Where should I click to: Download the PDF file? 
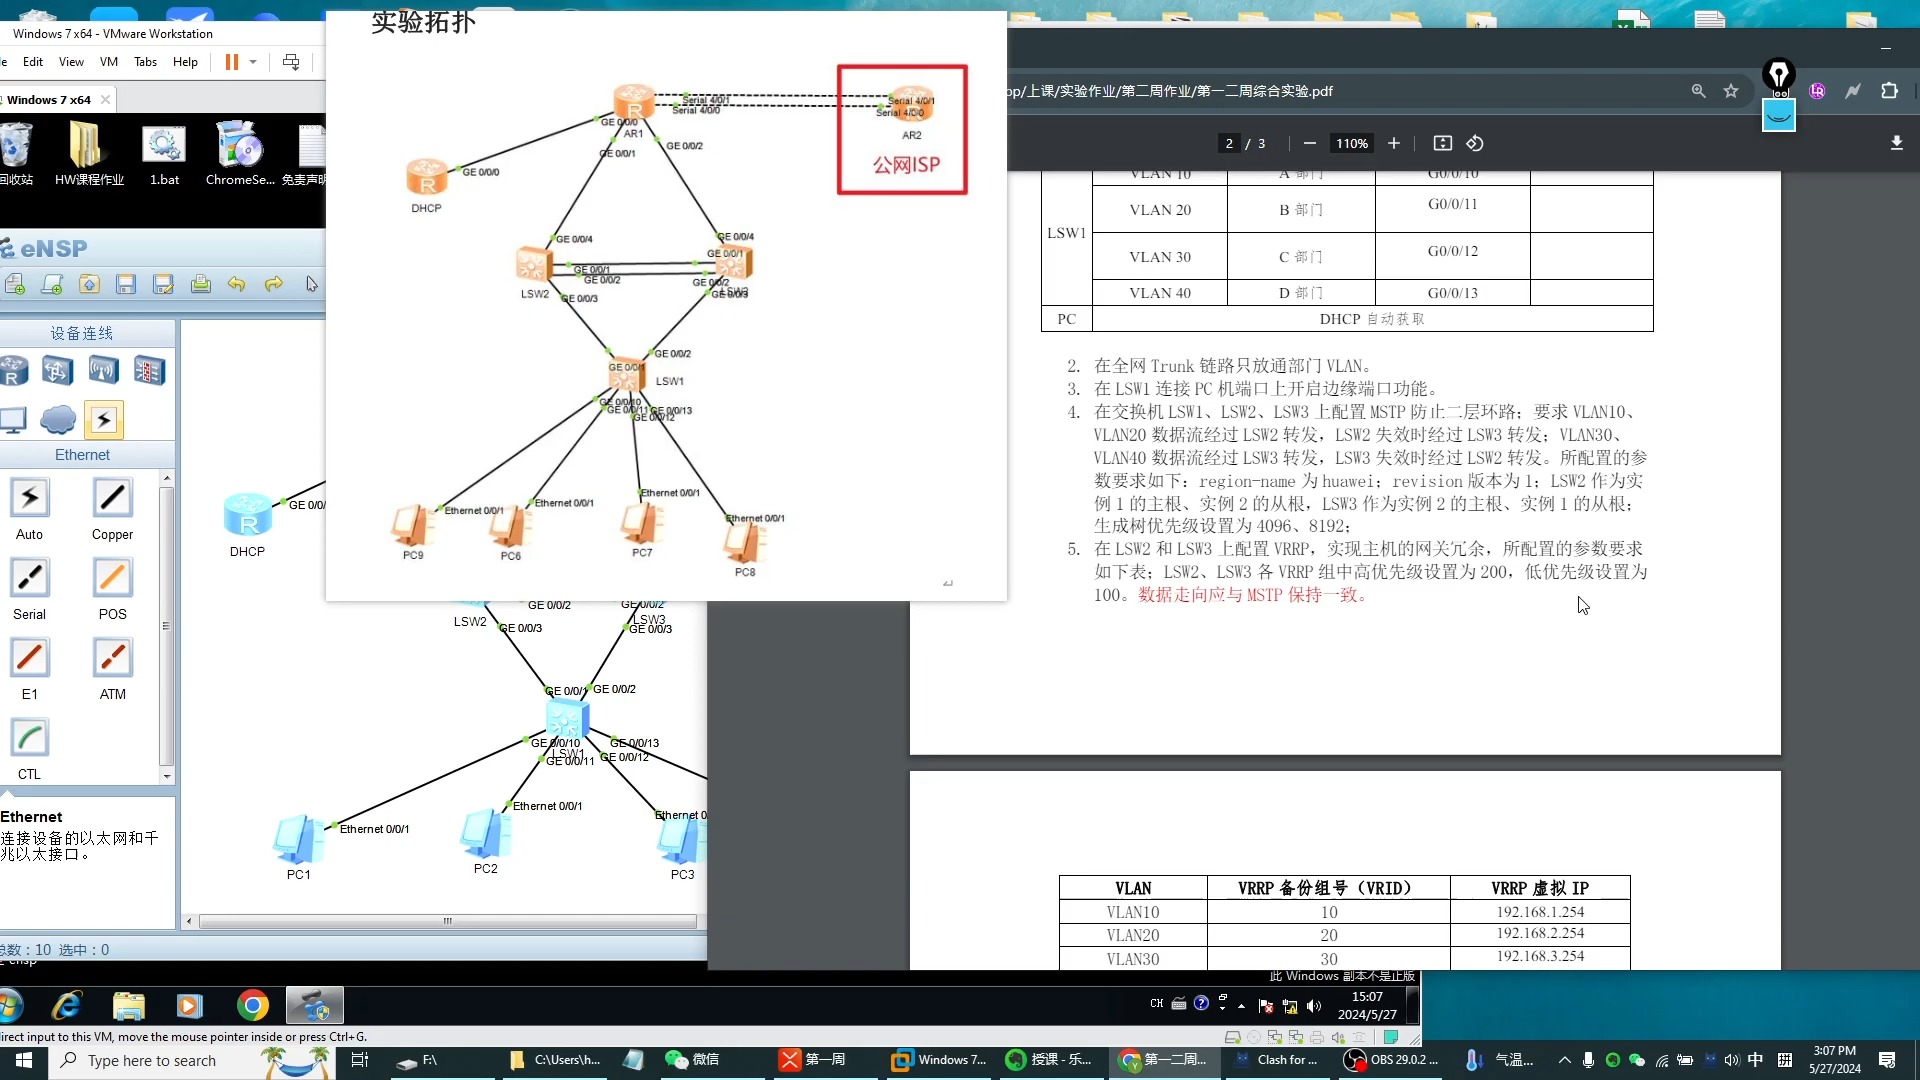pos(1896,143)
